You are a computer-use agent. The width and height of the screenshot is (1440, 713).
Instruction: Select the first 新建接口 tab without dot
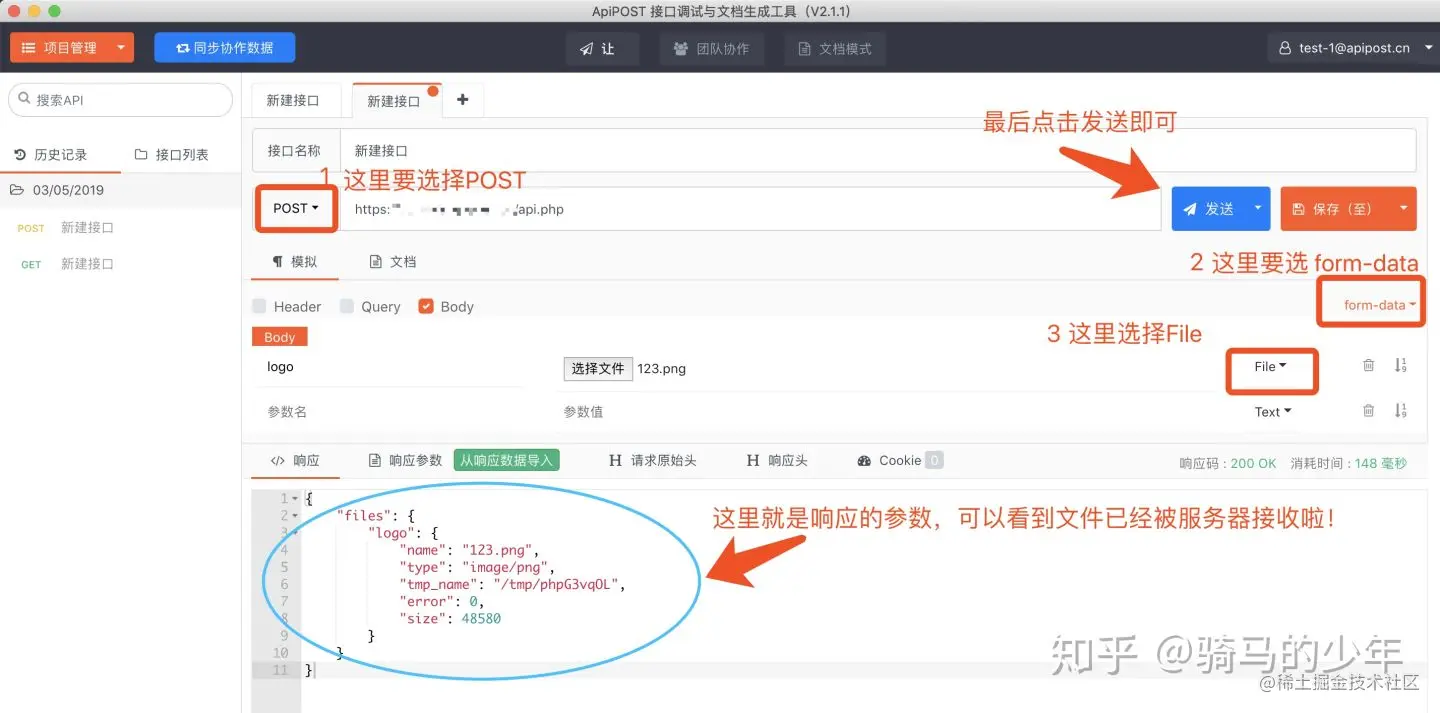(293, 101)
